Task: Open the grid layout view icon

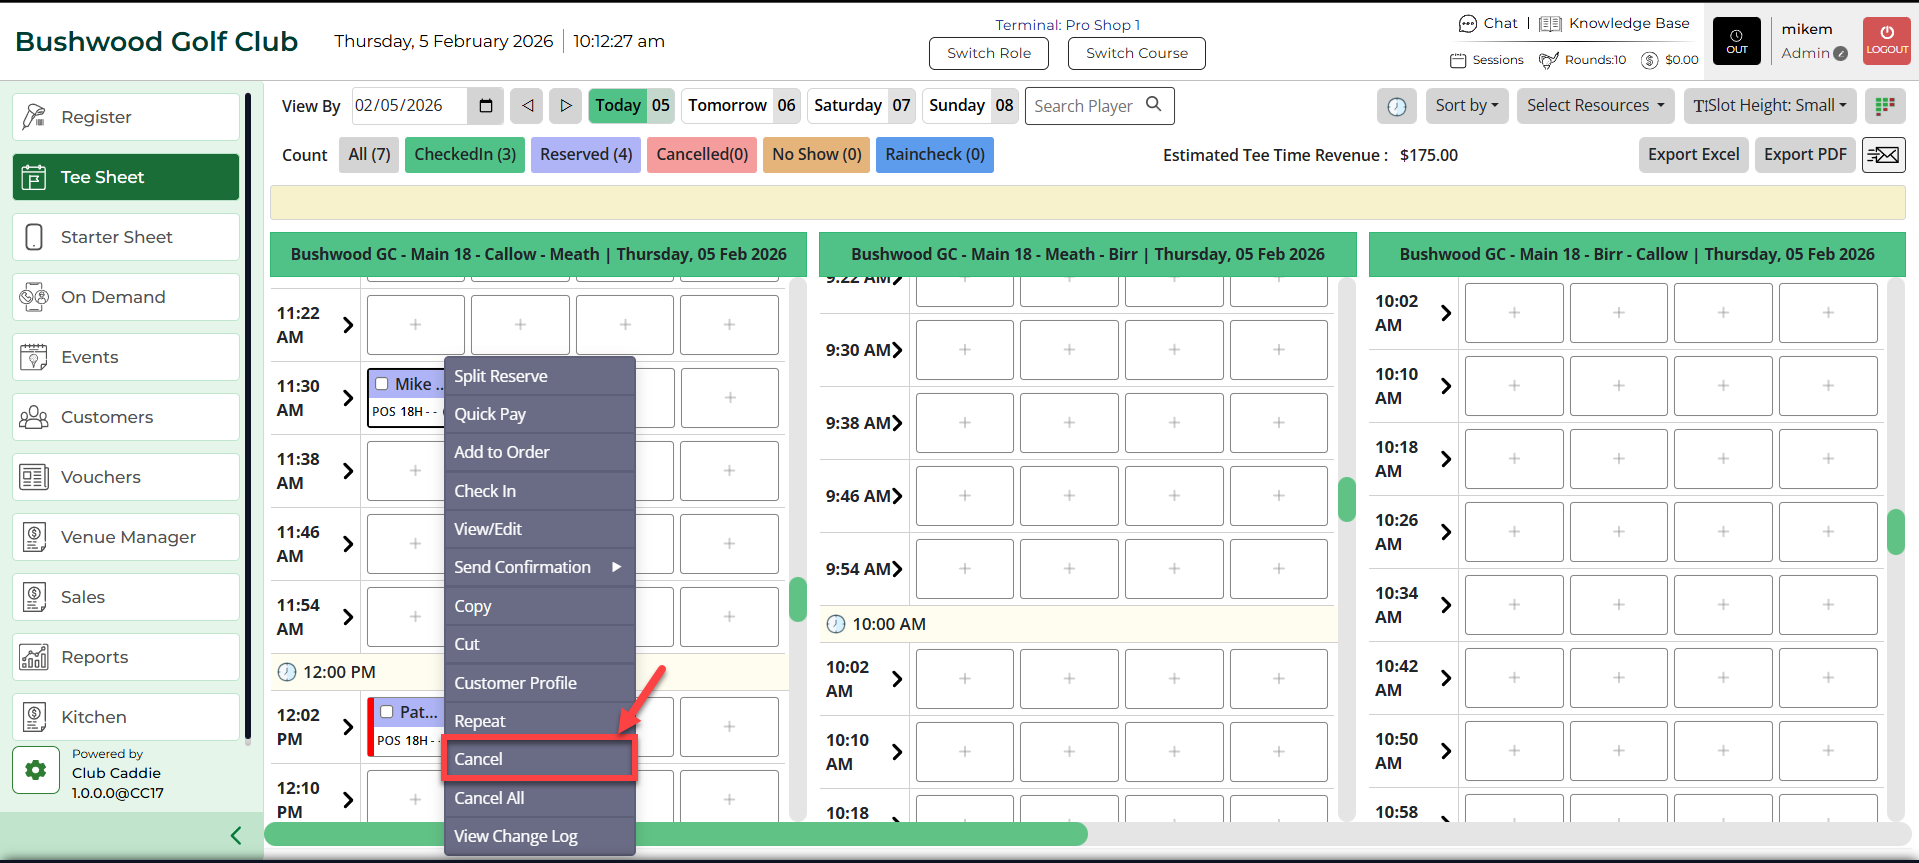Action: click(1885, 106)
